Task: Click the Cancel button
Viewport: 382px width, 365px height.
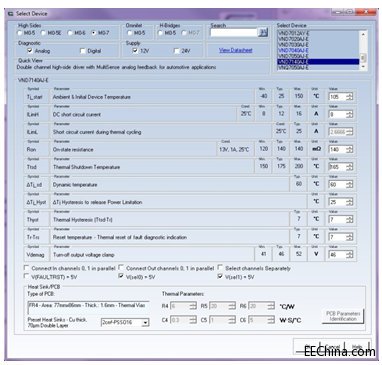Action: (332, 347)
